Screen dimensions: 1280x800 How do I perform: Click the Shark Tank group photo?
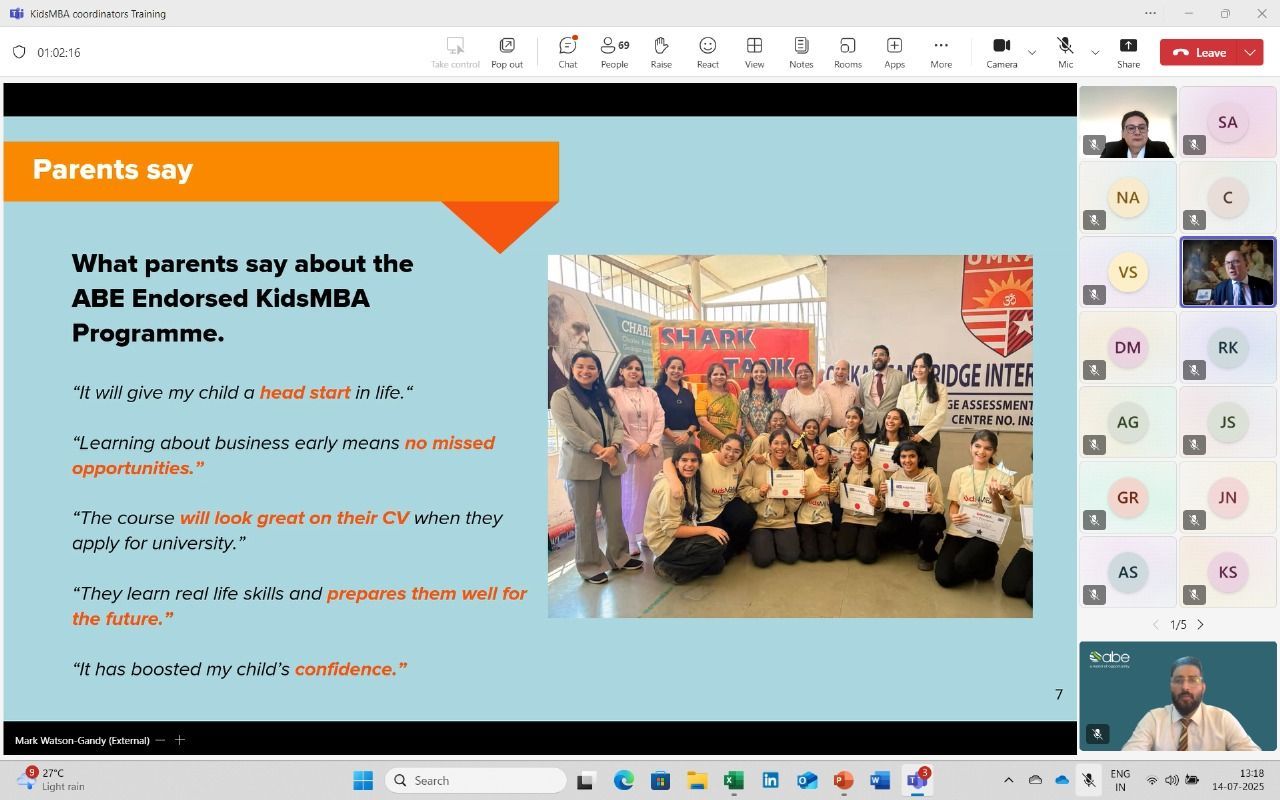click(x=790, y=436)
